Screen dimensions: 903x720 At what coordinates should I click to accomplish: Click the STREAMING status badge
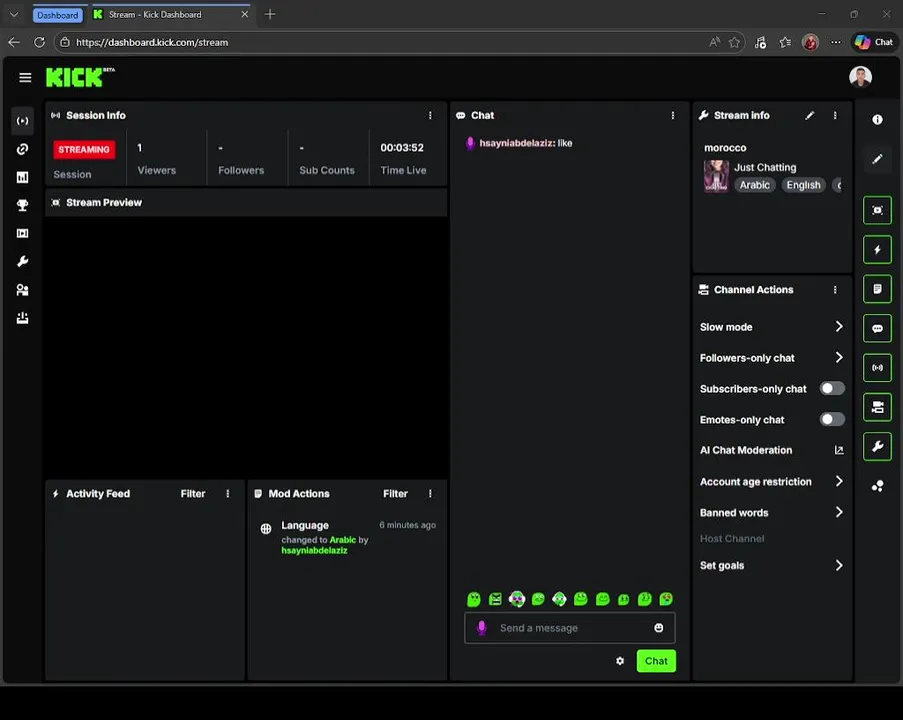click(84, 149)
